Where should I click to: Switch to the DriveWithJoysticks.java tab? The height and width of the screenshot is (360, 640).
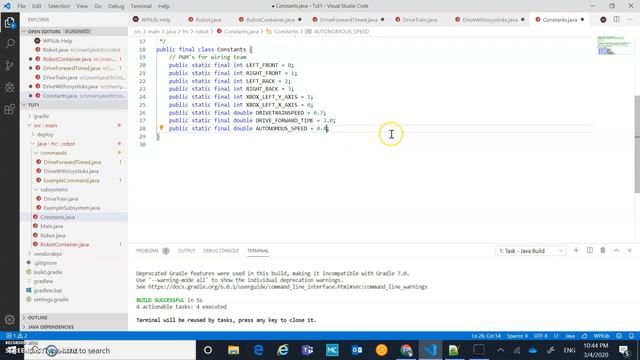point(489,20)
